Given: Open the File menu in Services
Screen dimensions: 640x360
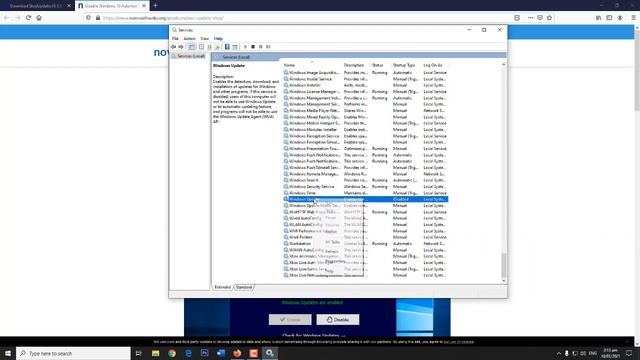Looking at the screenshot, I should pos(175,38).
